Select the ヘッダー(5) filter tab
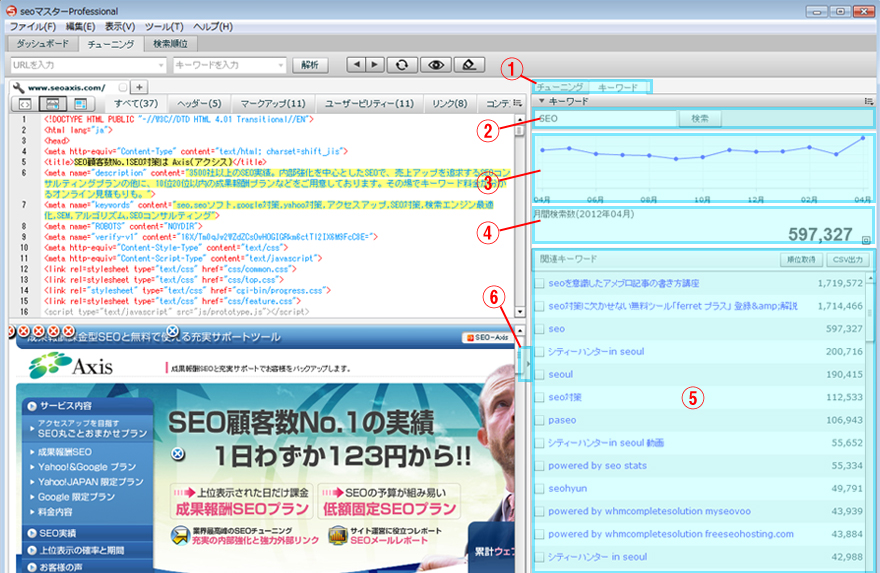 click(199, 104)
